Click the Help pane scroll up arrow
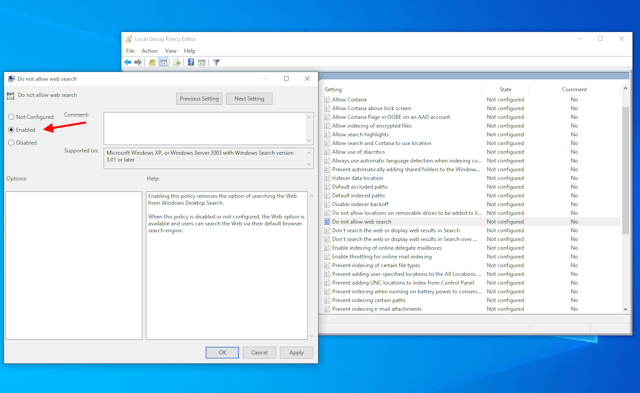This screenshot has width=640, height=393. pyautogui.click(x=311, y=196)
